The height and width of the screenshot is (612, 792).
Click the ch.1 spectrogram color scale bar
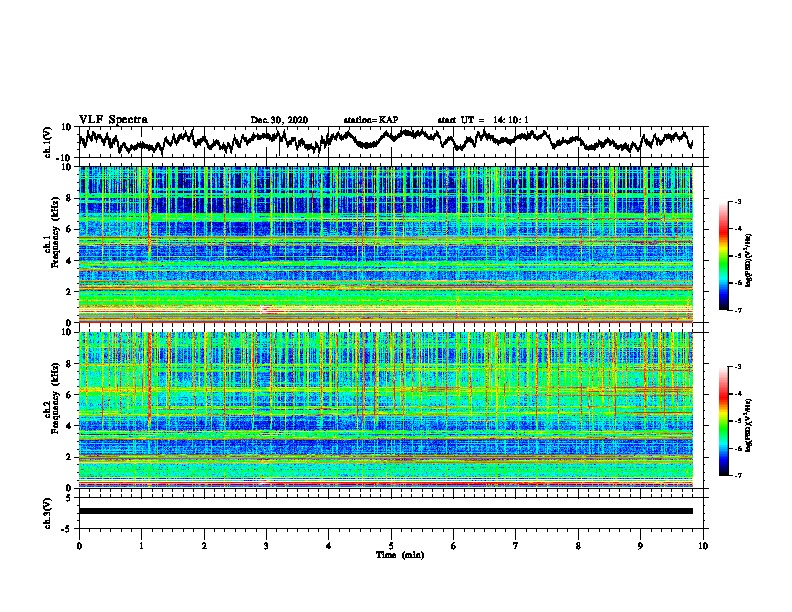click(723, 256)
